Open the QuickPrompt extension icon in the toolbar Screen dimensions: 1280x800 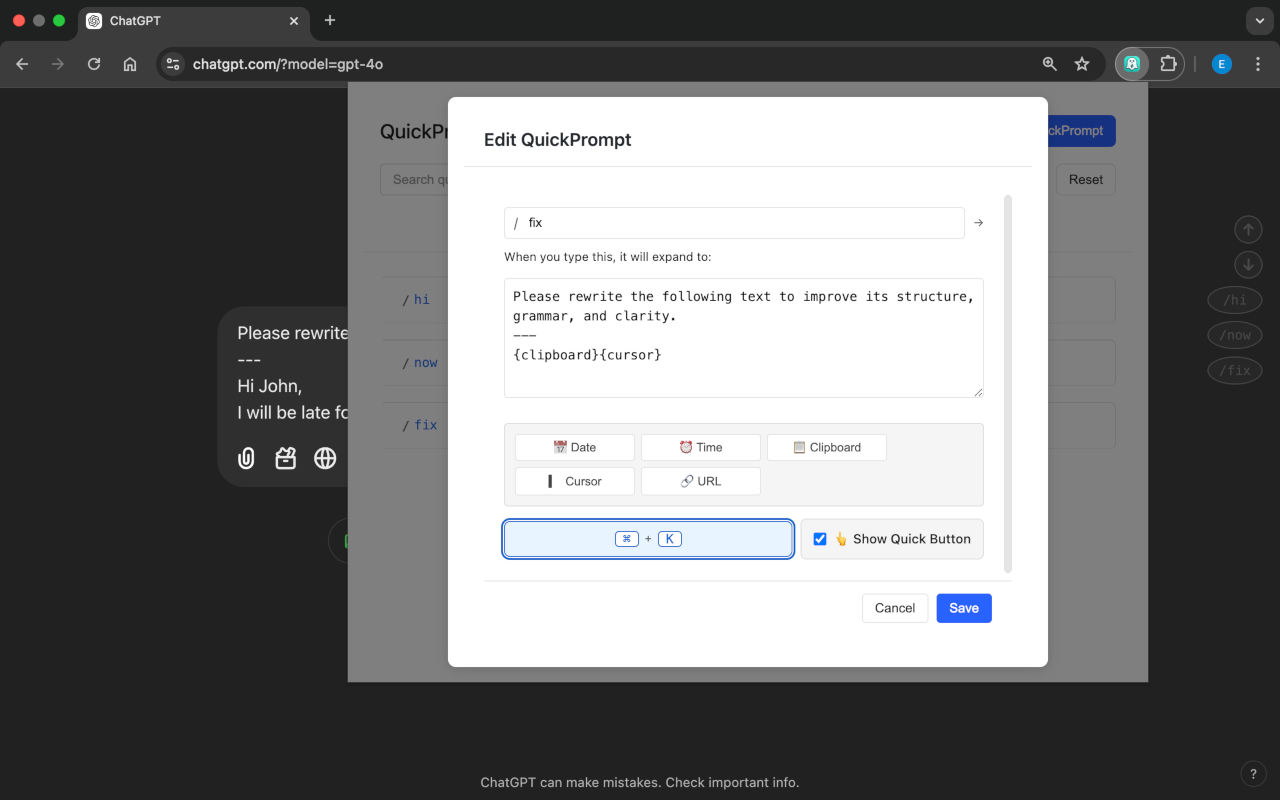(x=1131, y=63)
